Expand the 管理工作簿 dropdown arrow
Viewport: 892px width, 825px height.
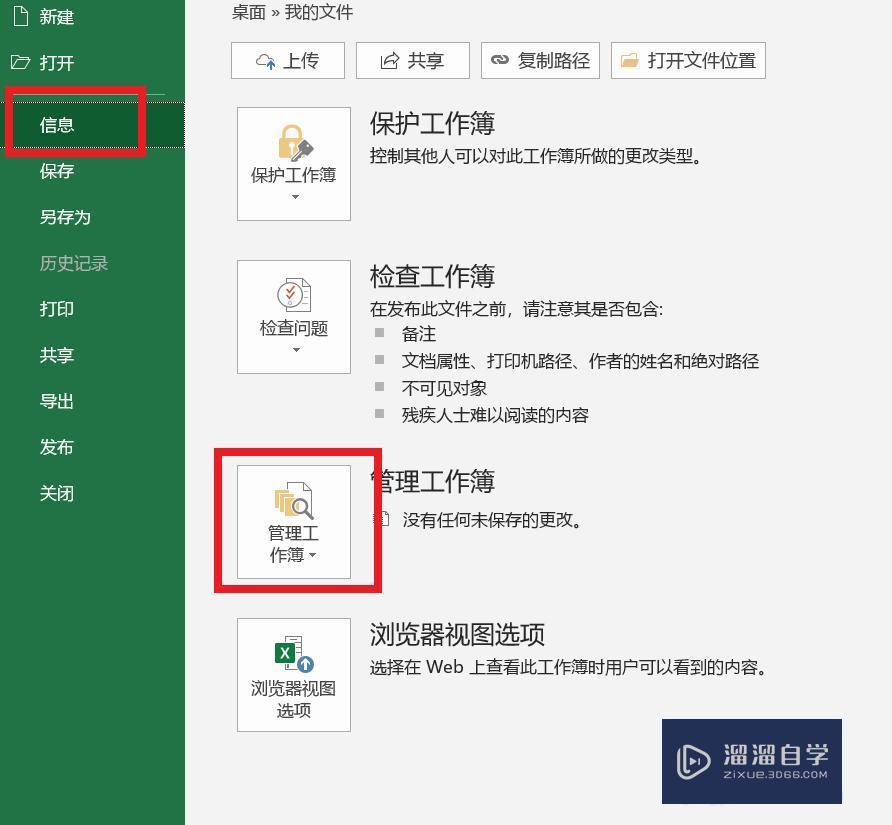tap(312, 555)
